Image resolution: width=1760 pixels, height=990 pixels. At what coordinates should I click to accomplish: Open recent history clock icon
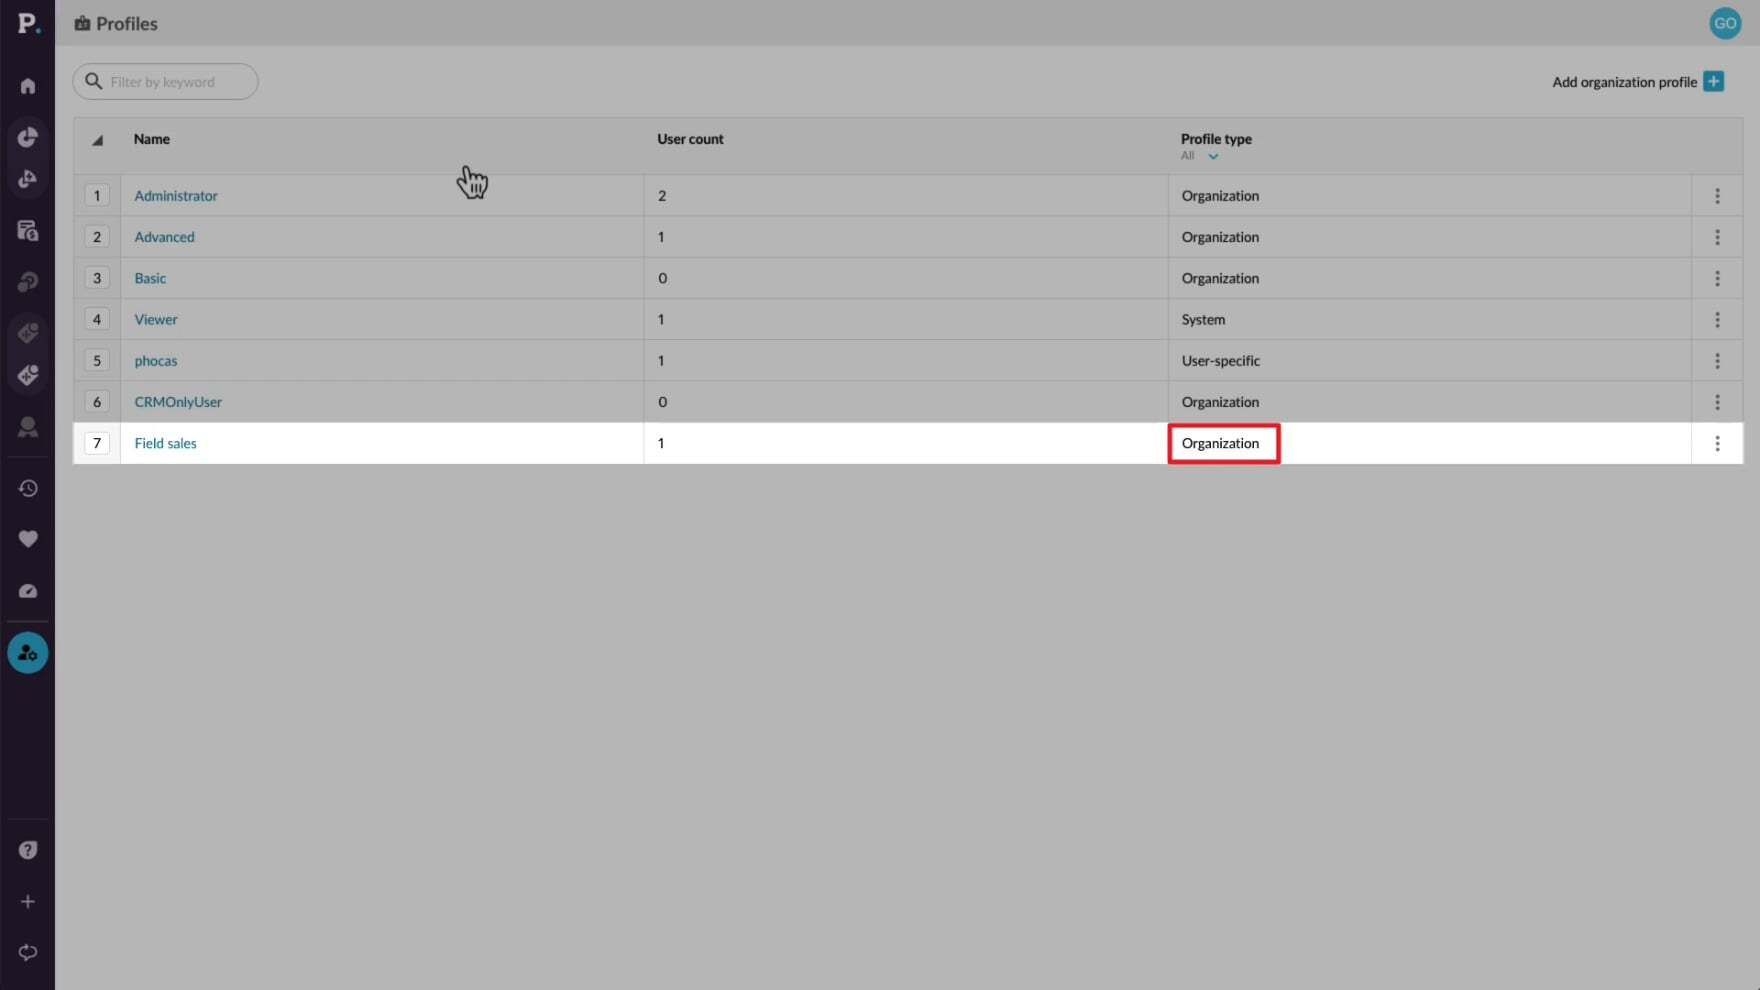coord(28,488)
